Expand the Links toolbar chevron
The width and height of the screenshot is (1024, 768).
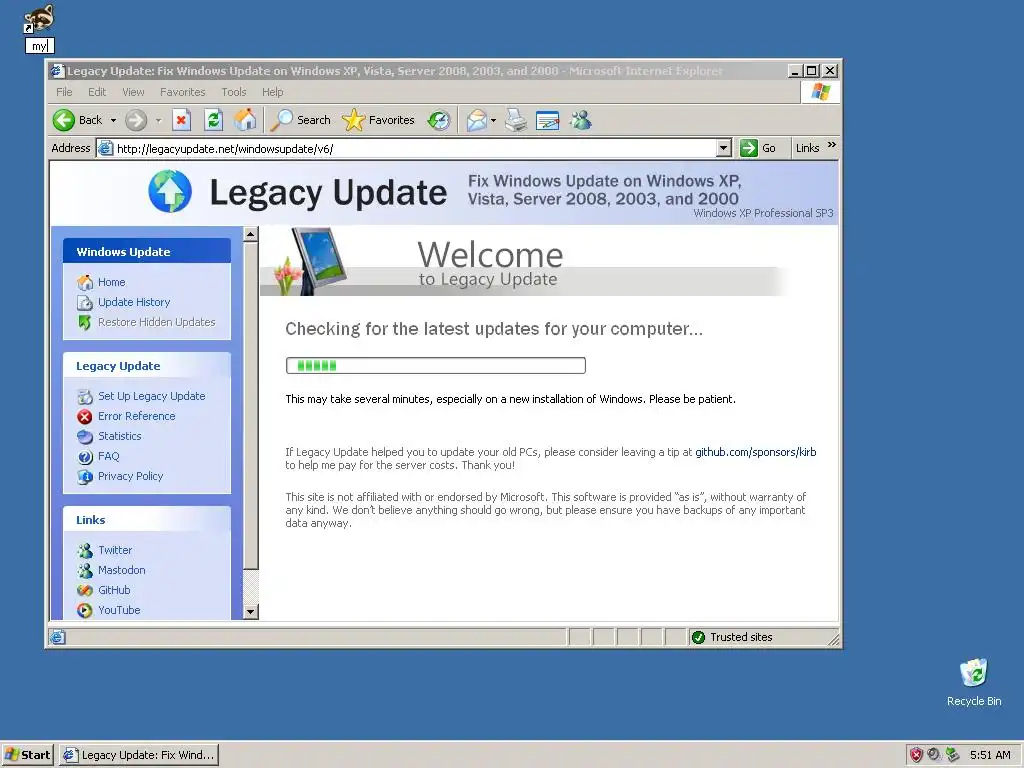coord(831,145)
